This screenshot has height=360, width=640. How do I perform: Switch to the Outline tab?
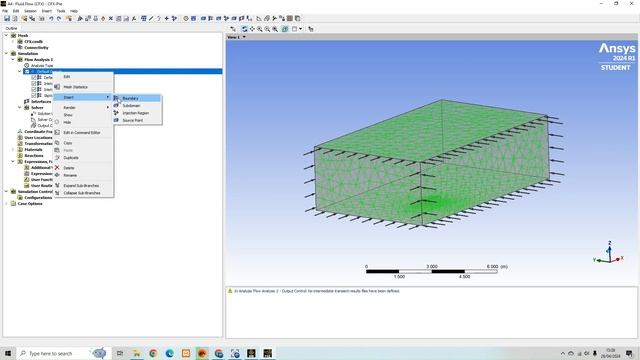tap(11, 28)
